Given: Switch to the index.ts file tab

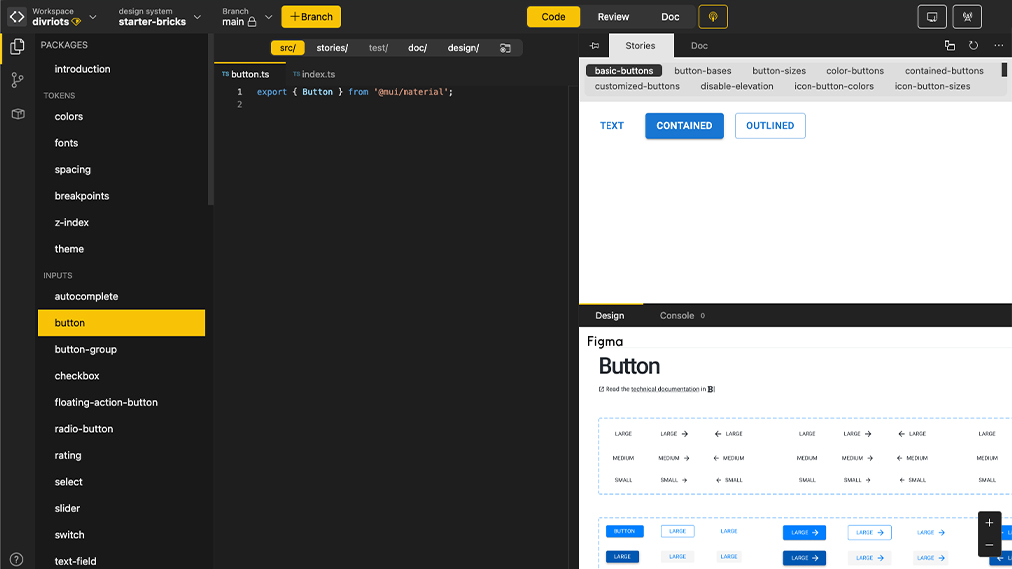Looking at the screenshot, I should (314, 74).
